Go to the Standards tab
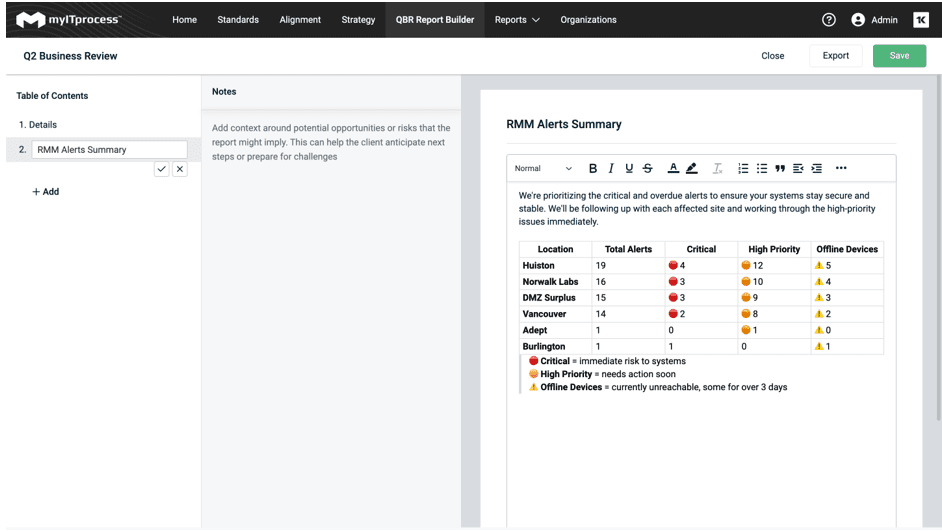942x532 pixels. pos(238,20)
